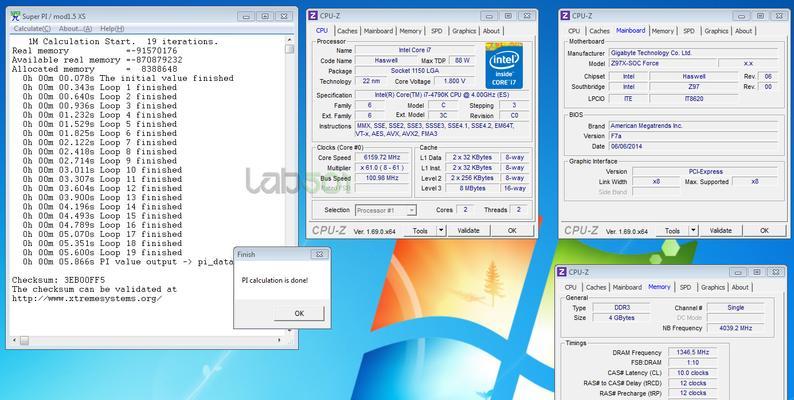
Task: Click Validate button in CPU window
Action: pos(468,231)
